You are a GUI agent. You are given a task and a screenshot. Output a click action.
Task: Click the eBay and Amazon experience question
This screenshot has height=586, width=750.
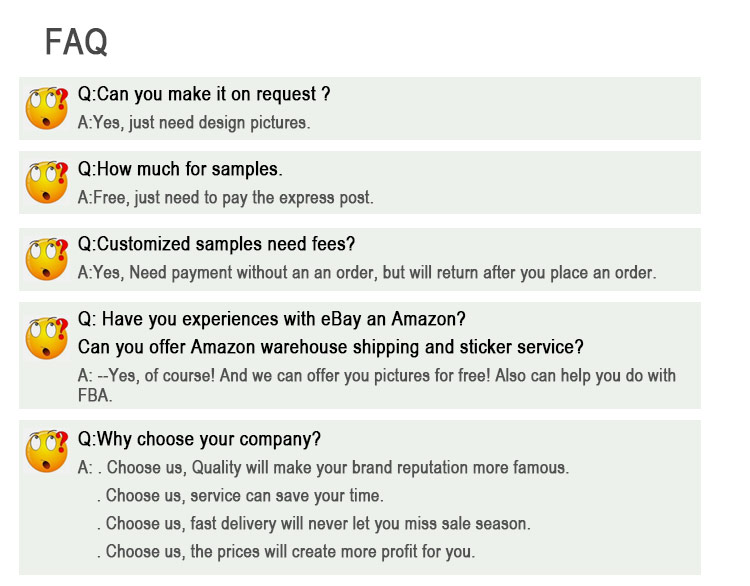272,319
